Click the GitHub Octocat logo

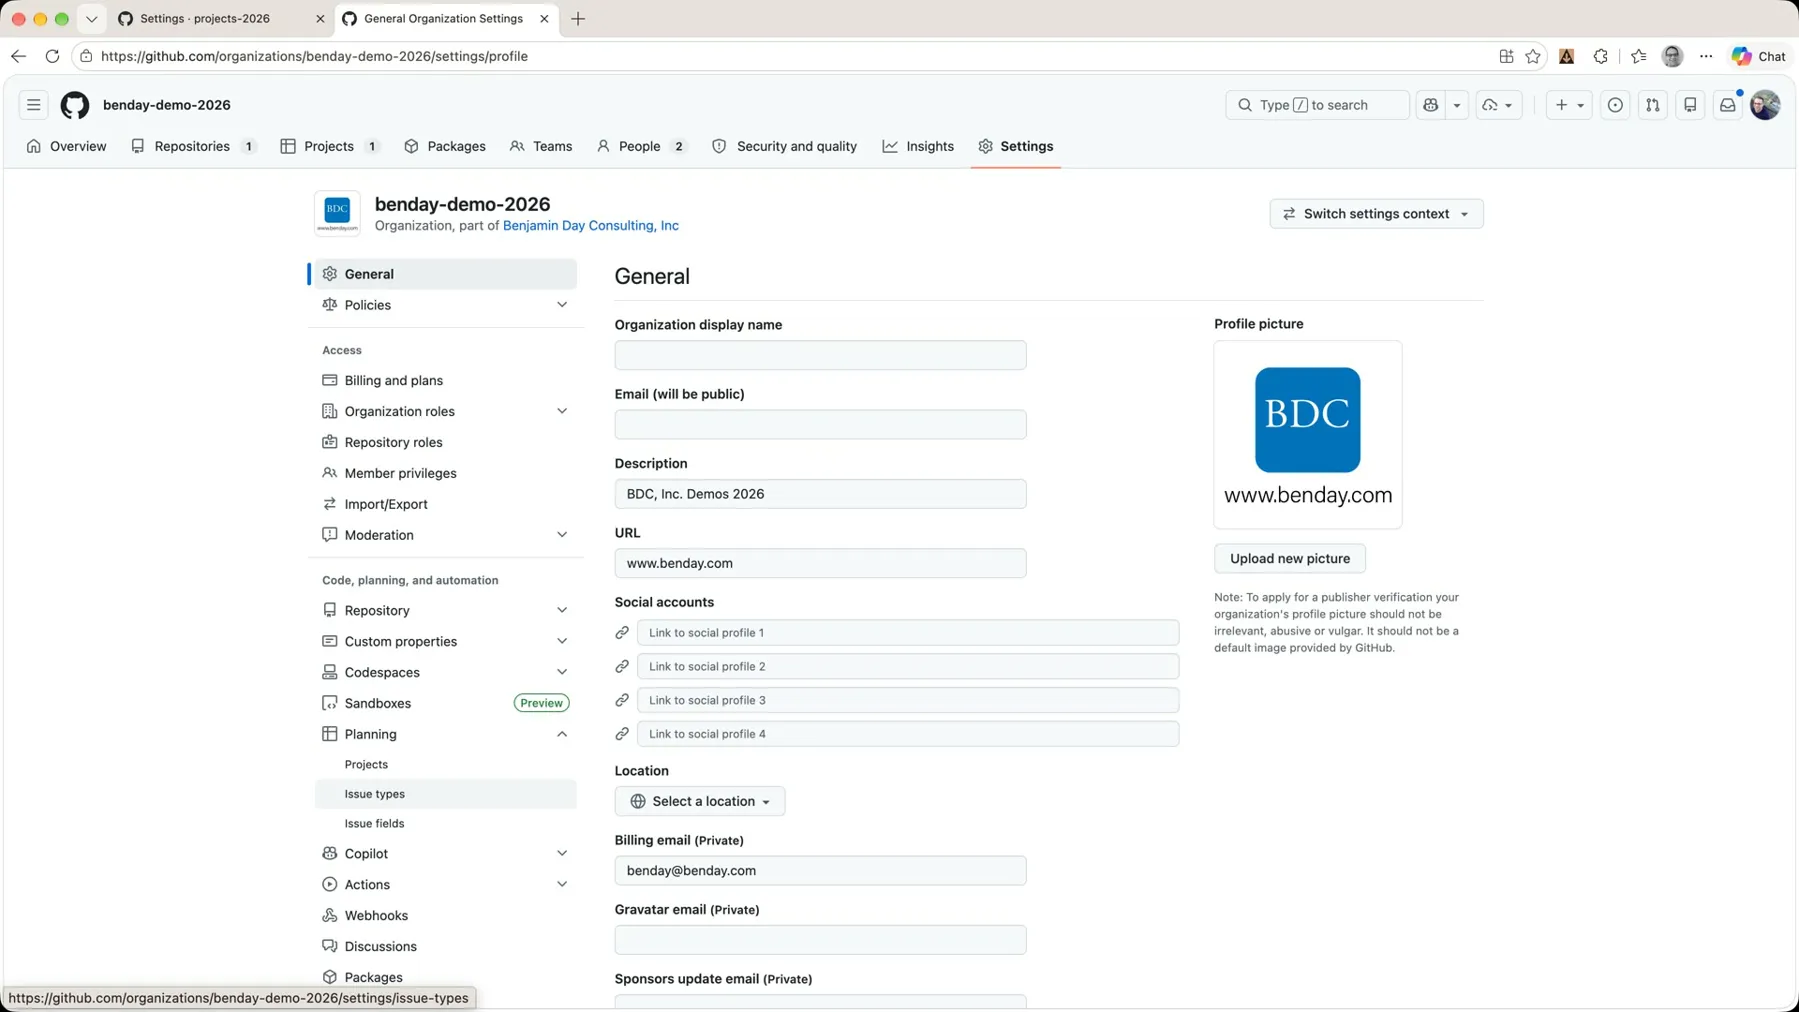[x=75, y=105]
